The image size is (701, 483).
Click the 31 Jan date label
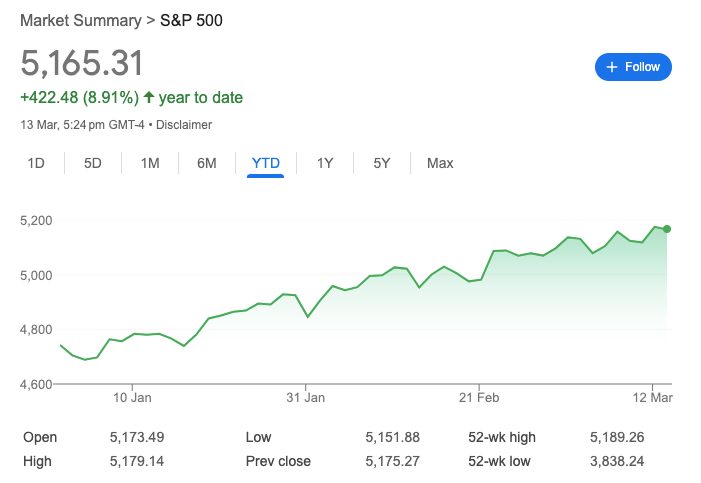pyautogui.click(x=306, y=397)
